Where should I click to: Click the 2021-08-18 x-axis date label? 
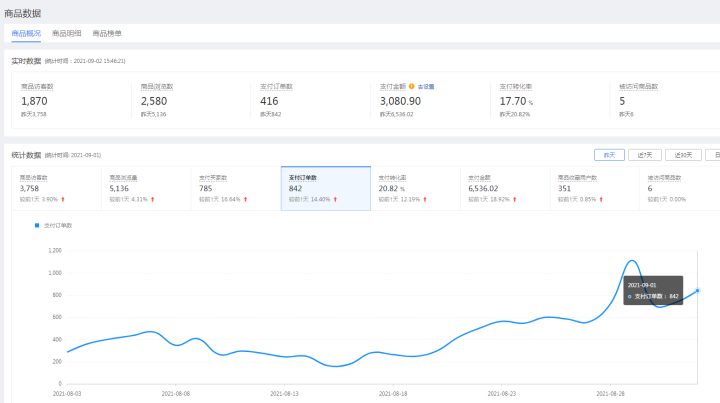pyautogui.click(x=393, y=394)
